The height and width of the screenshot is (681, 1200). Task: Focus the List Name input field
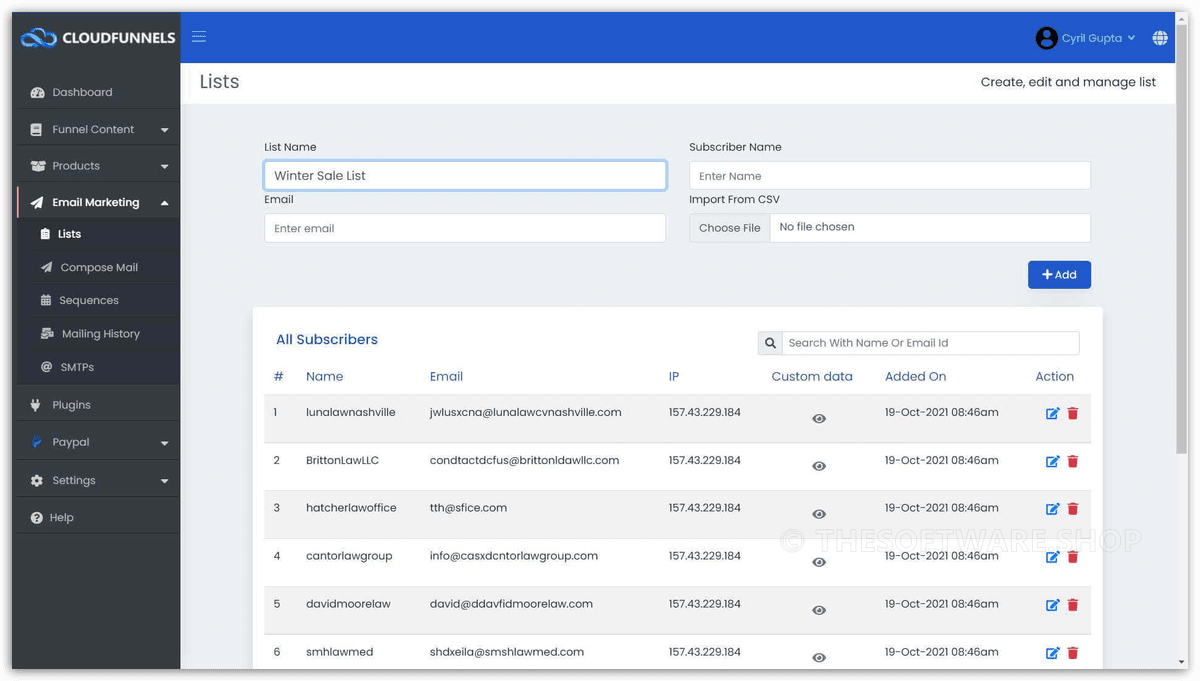(465, 175)
